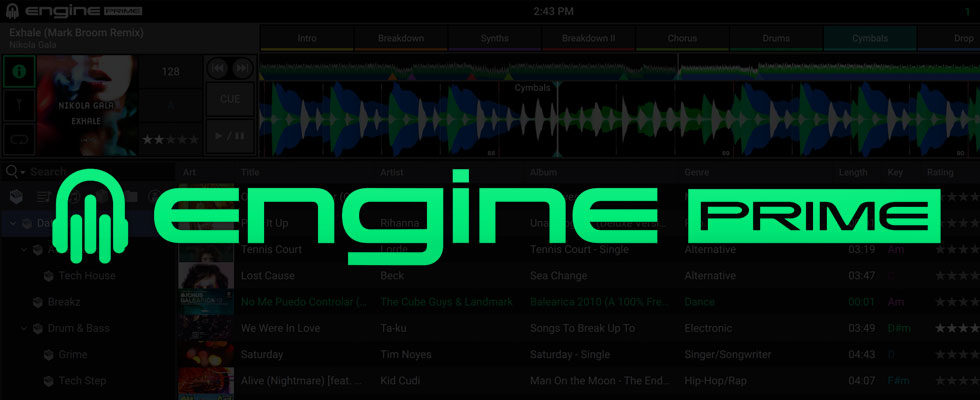Click the We Were In Love album art

[206, 328]
